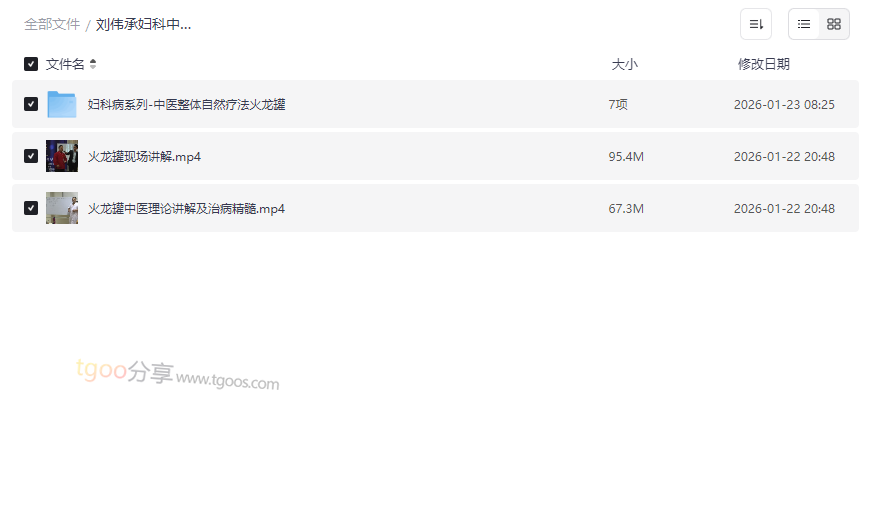
Task: Open the folder name 妇科病系列-中医整体自然疗法火龙罐
Action: click(186, 104)
